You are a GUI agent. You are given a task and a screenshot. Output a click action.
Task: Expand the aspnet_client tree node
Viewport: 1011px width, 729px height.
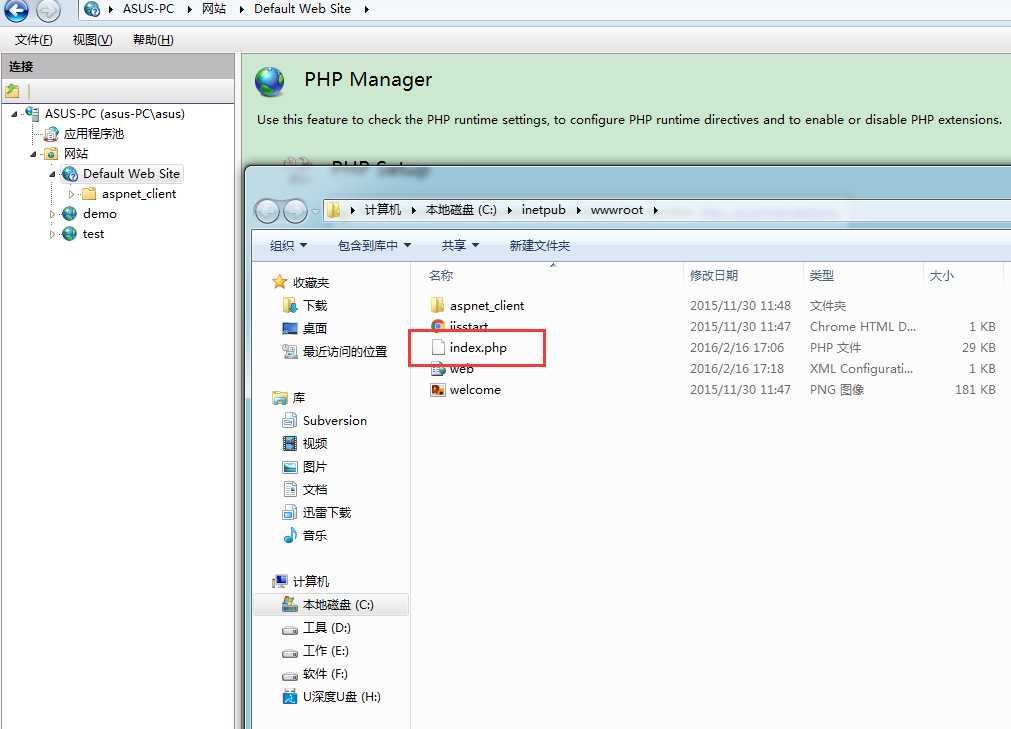pyautogui.click(x=71, y=194)
